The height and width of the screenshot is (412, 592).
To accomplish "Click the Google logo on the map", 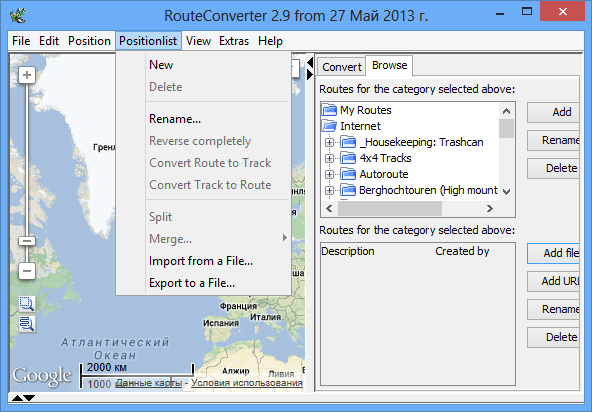I will click(42, 376).
